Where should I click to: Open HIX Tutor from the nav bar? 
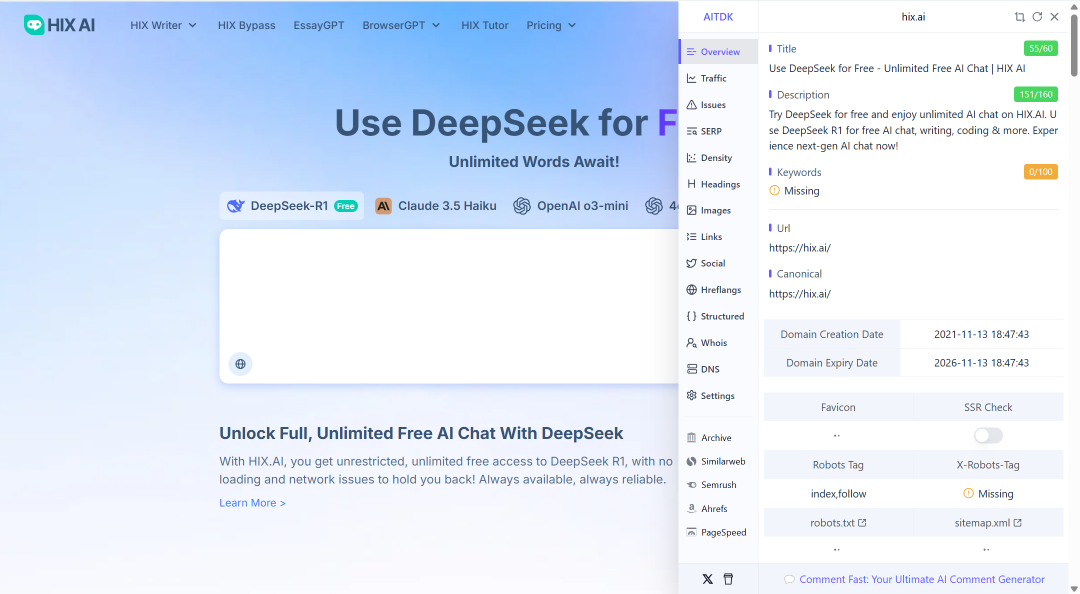(485, 25)
